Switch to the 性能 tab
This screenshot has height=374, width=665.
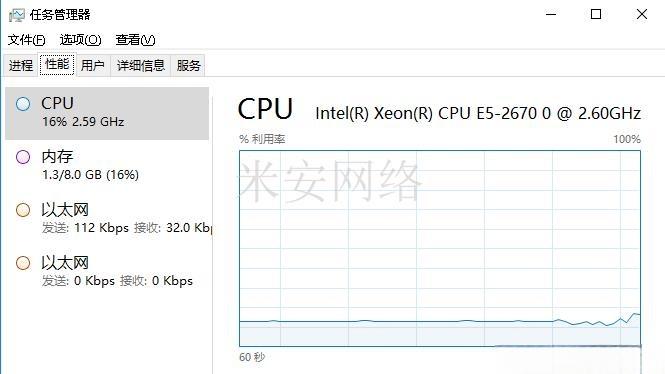point(57,64)
